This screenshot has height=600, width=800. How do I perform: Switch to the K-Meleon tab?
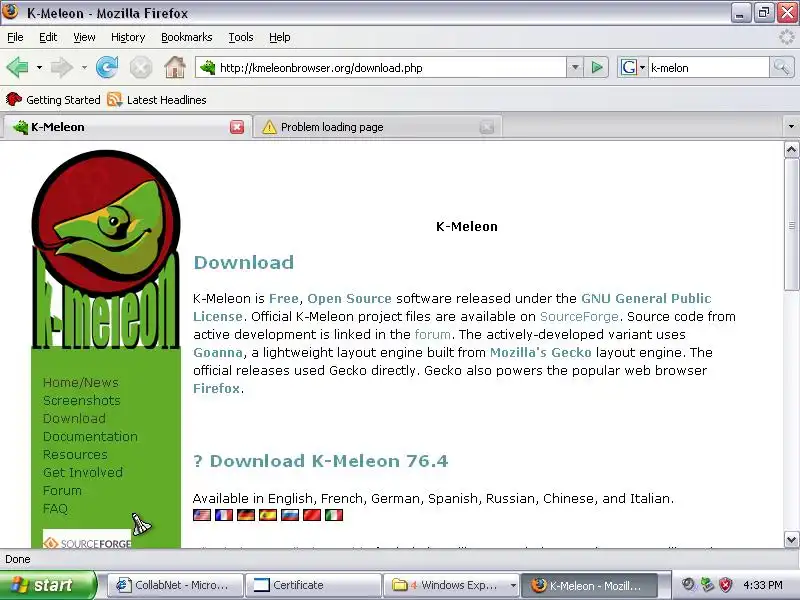coord(126,127)
